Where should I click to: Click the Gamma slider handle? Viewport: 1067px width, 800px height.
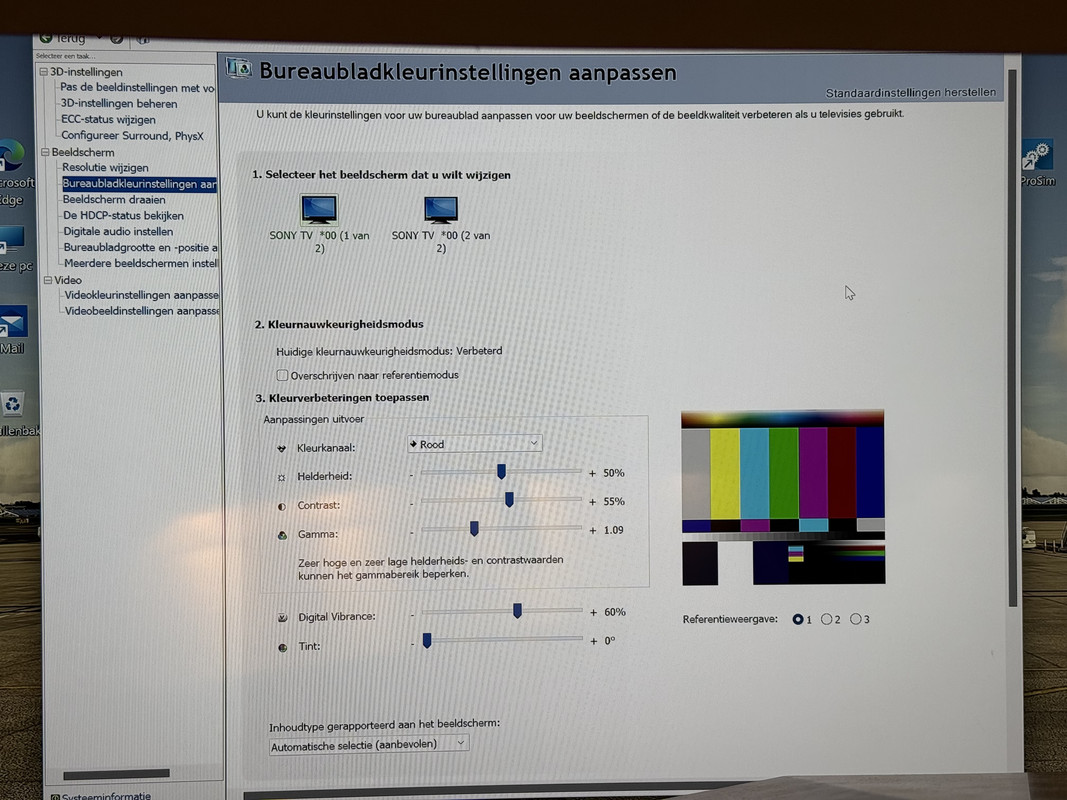[474, 529]
